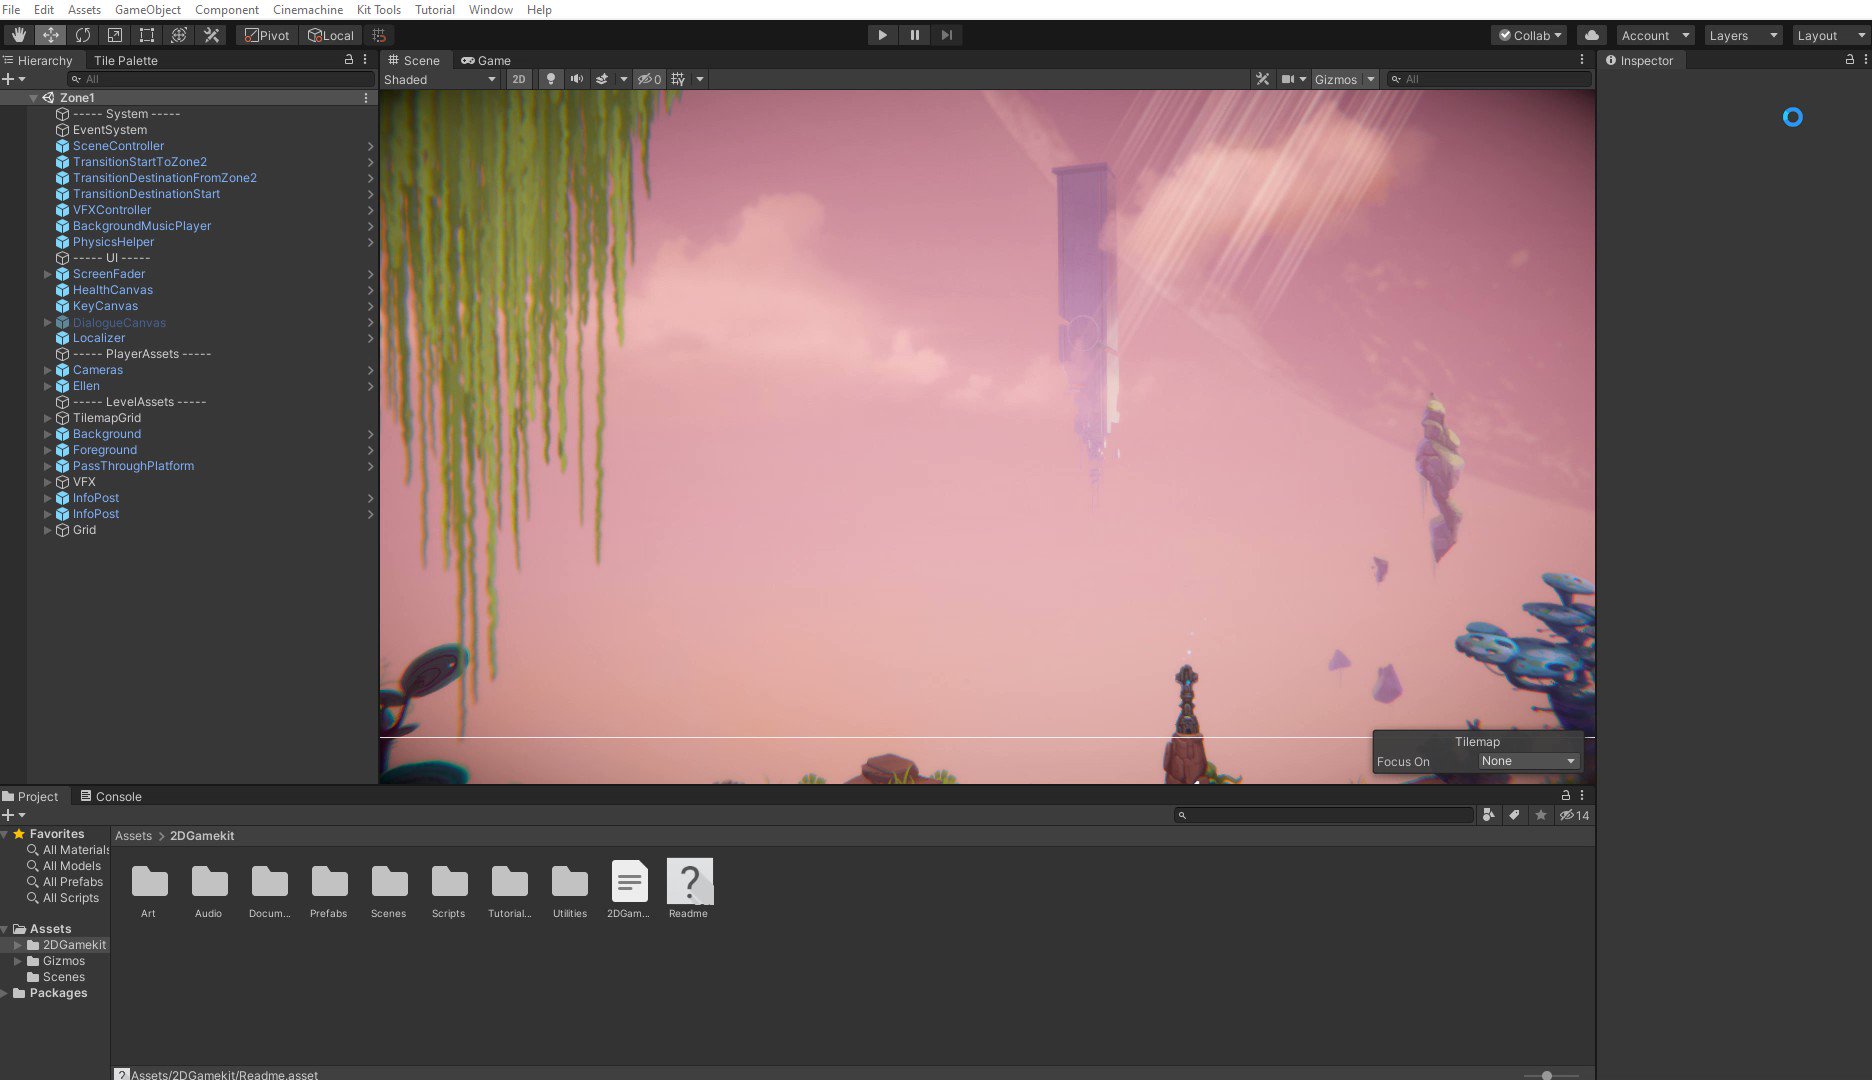Open the Kit Tools menu

pyautogui.click(x=379, y=9)
